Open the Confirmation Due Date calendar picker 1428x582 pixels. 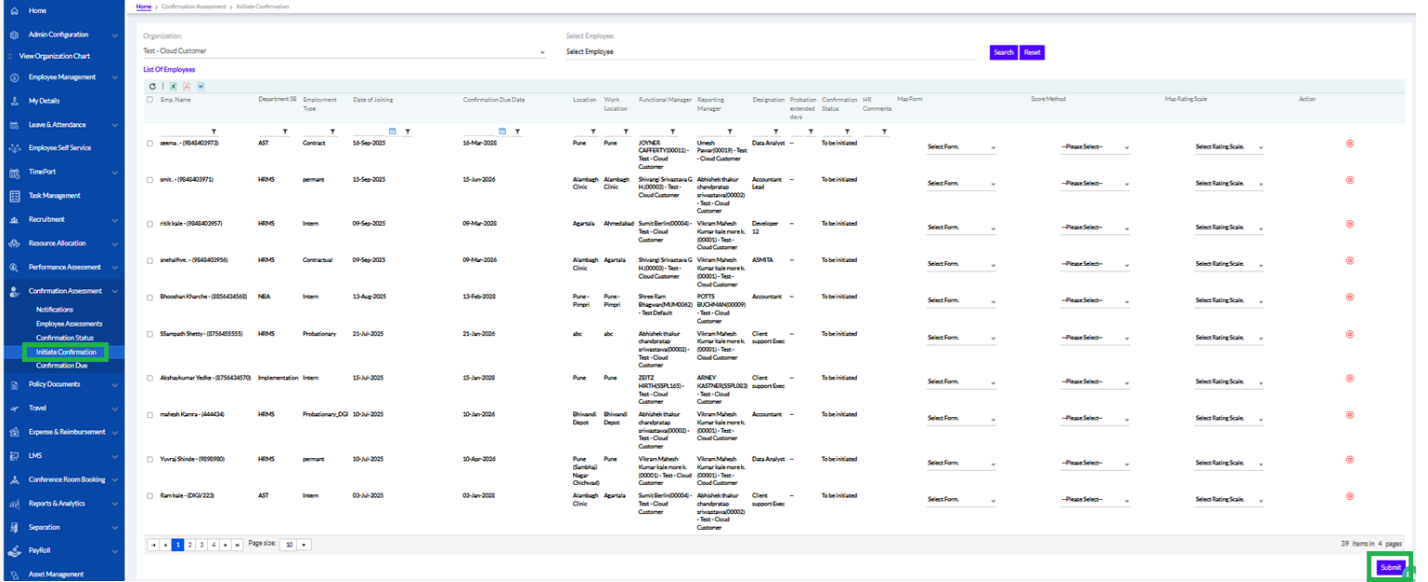tap(502, 131)
